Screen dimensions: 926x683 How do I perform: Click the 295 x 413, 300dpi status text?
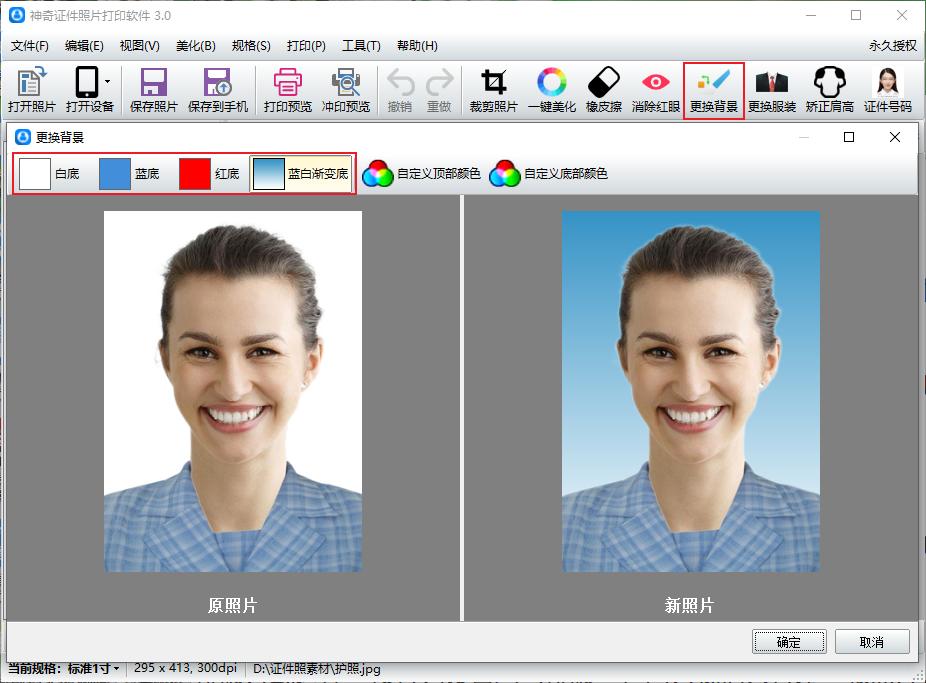pos(185,668)
